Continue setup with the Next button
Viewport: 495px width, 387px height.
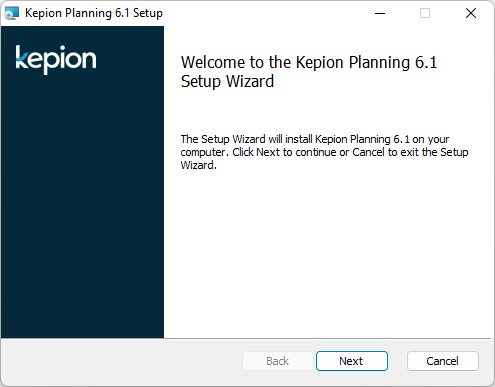click(x=352, y=361)
